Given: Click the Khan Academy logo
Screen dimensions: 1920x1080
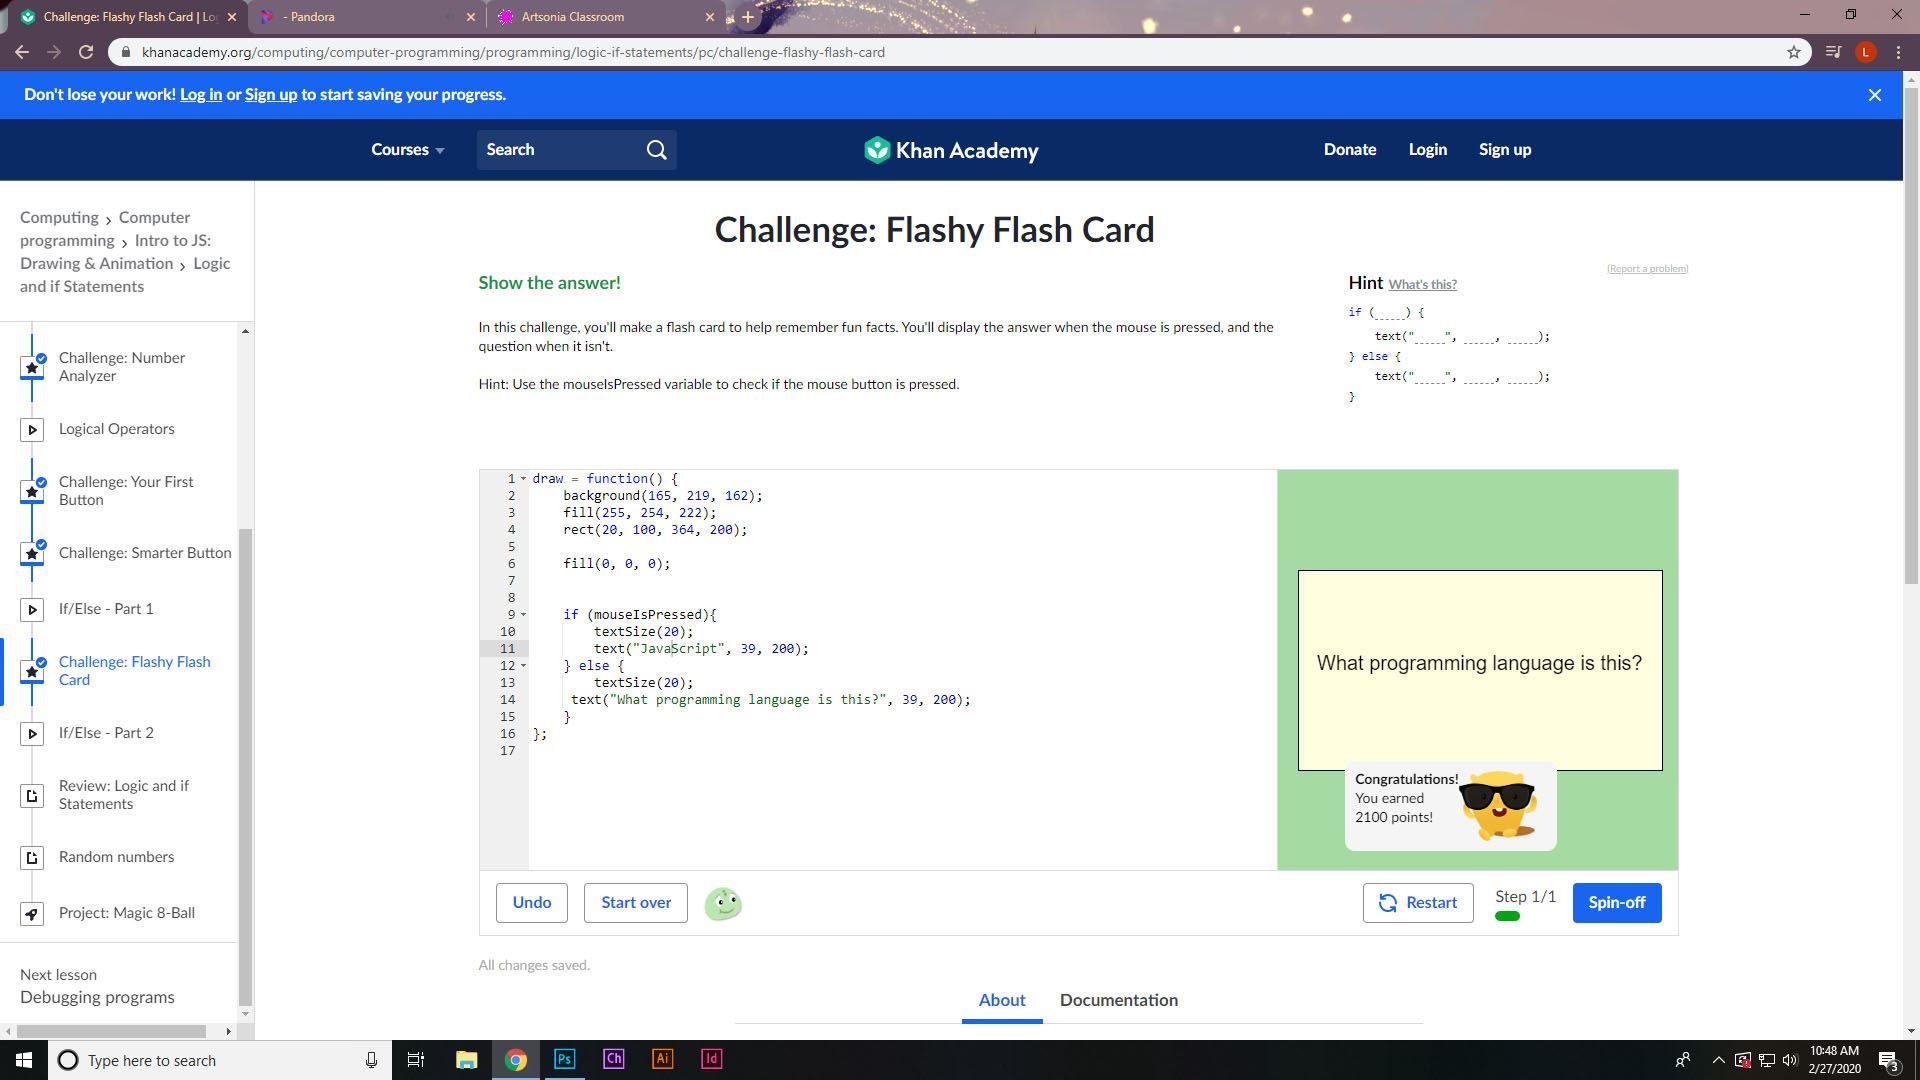Looking at the screenshot, I should tap(951, 150).
